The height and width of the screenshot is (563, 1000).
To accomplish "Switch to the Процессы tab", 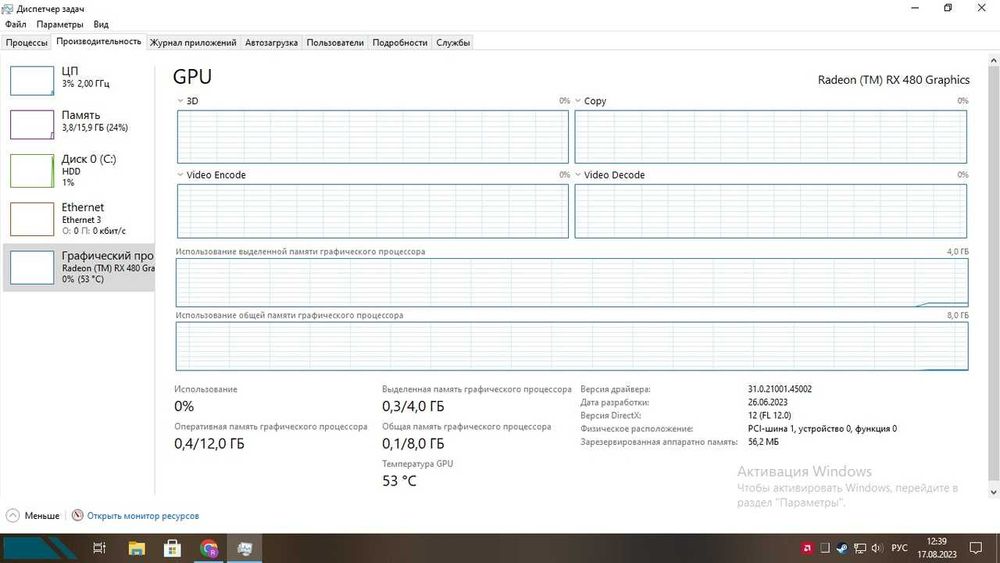I will (x=27, y=43).
